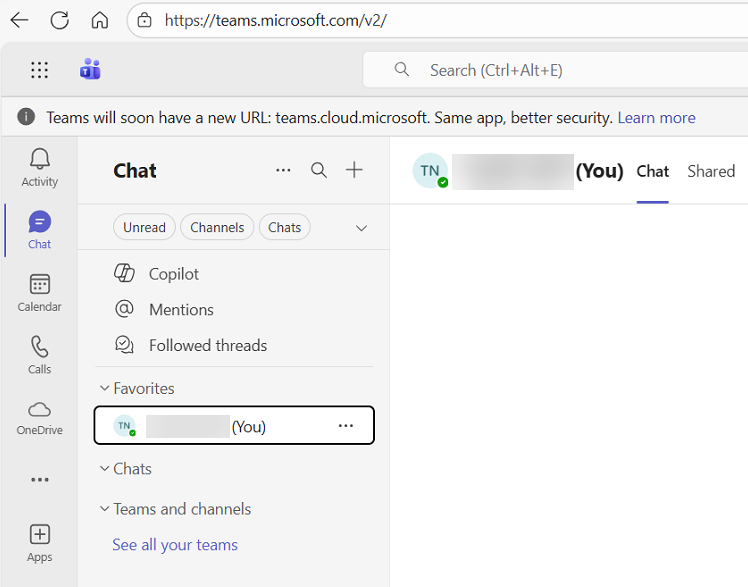Open more chat list options menu
The height and width of the screenshot is (587, 748).
pos(284,170)
